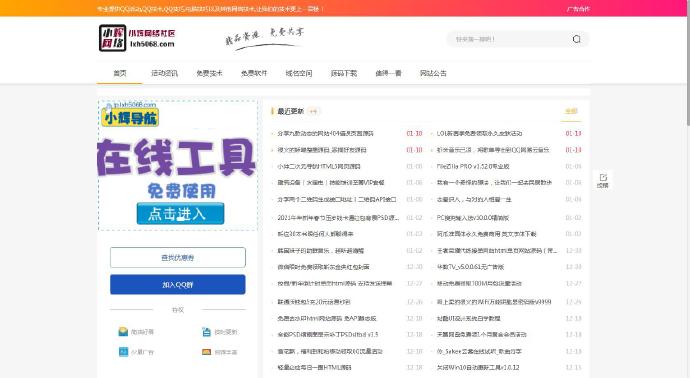Open the 每日一图HTML源码 article link
Image resolution: width=690 pixels, height=378 pixels.
point(314,367)
